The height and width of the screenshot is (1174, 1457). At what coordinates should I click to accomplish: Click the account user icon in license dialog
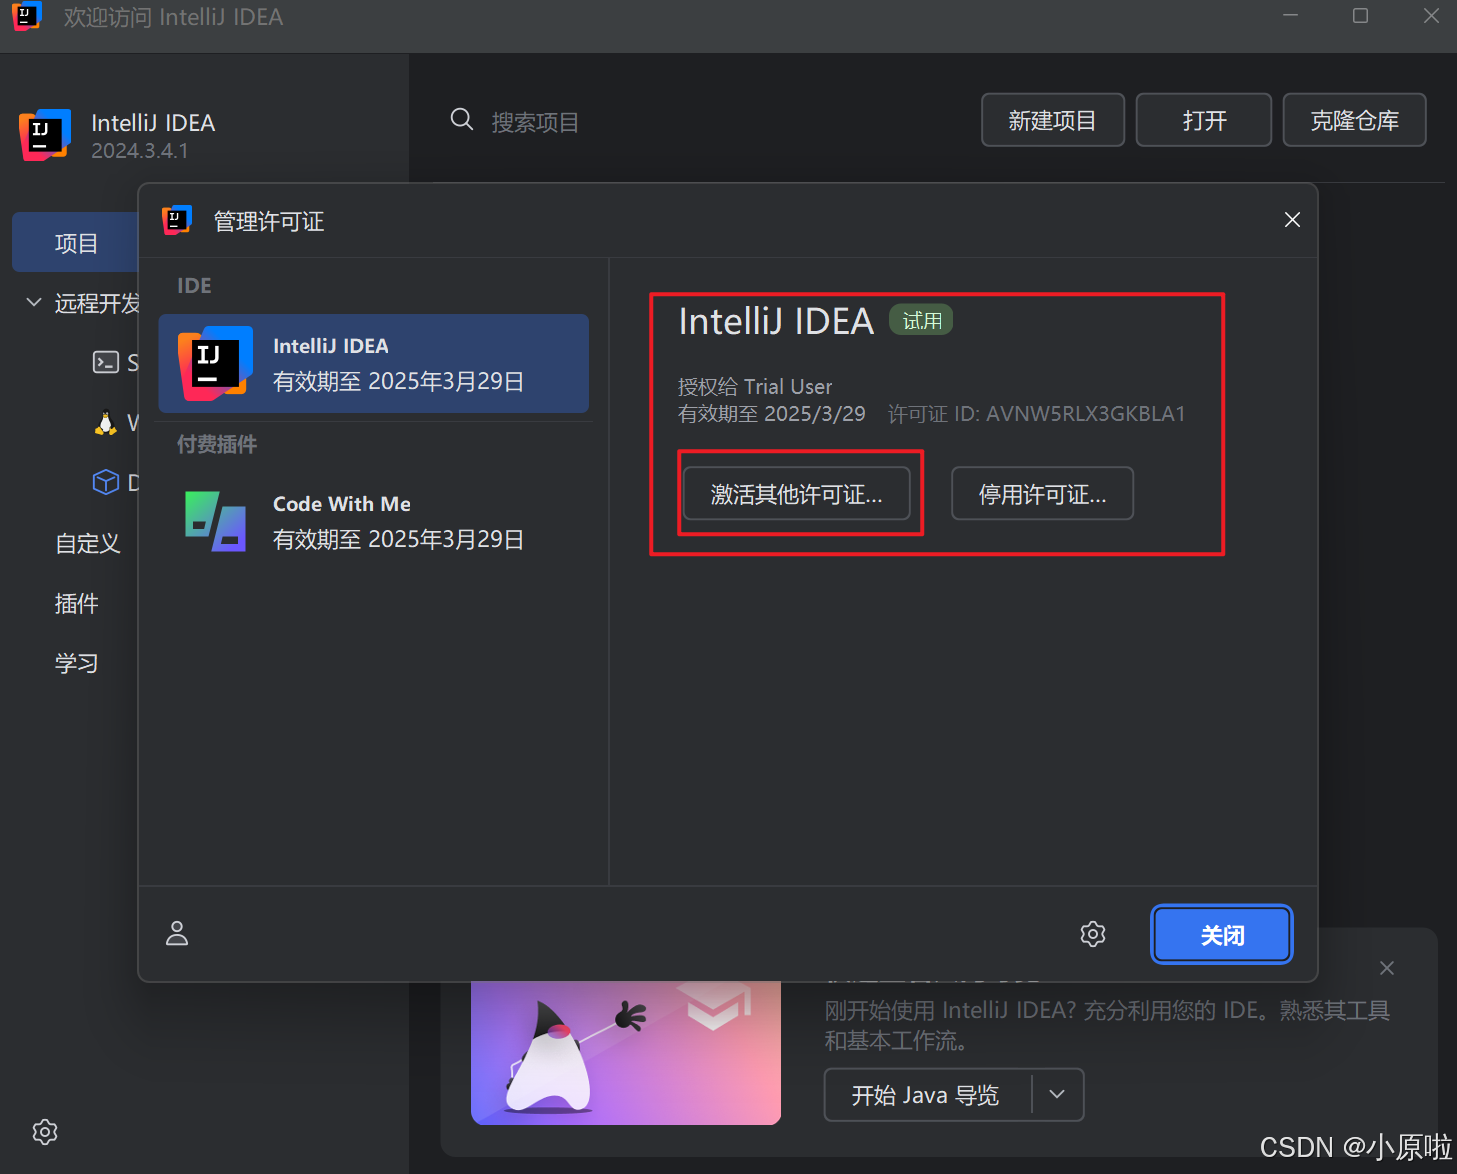pyautogui.click(x=177, y=933)
